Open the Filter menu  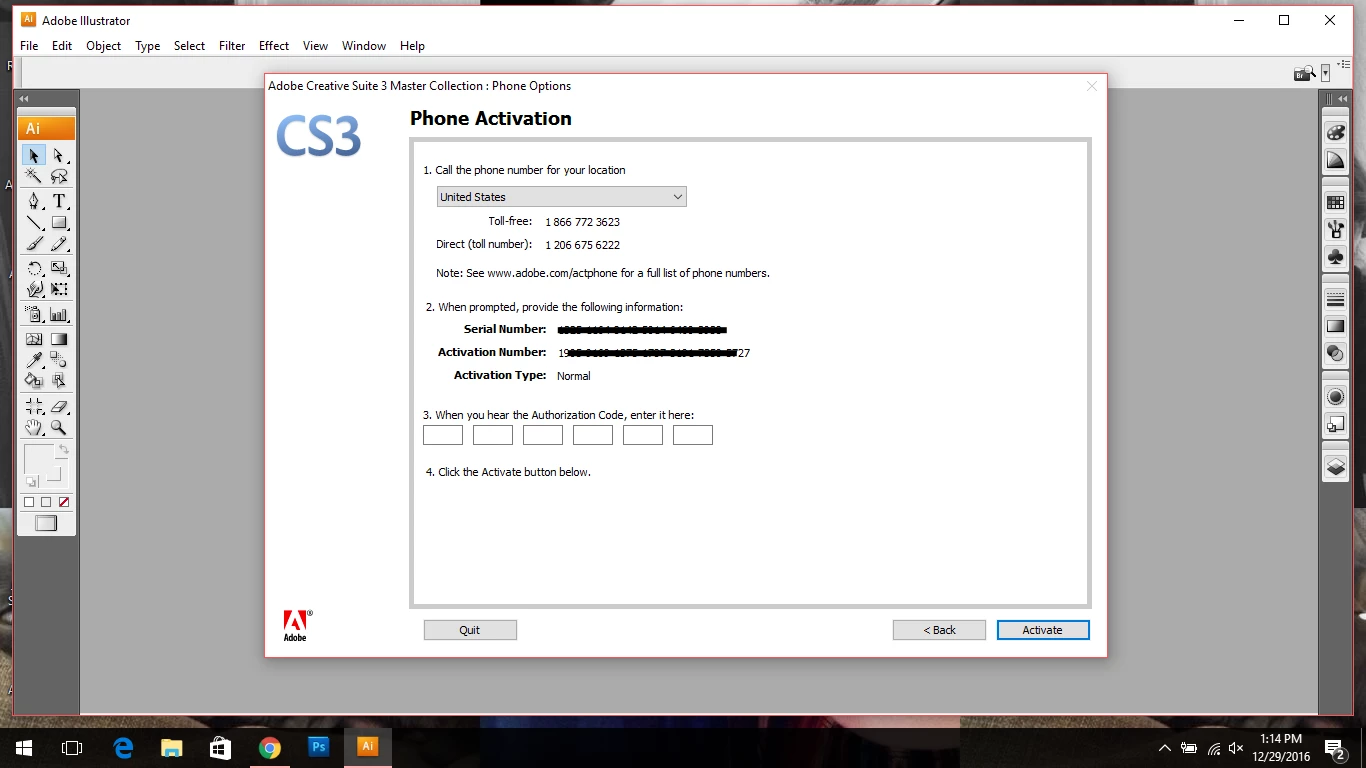click(232, 46)
